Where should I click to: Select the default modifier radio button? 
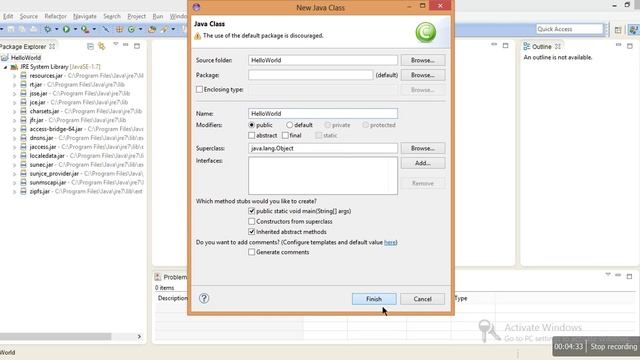289,125
